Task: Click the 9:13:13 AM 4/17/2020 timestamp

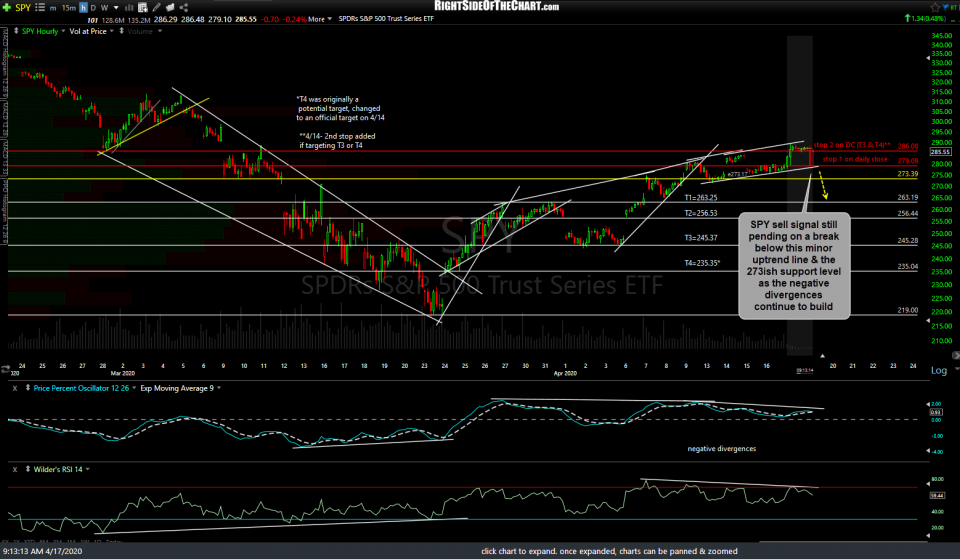Action: (x=42, y=552)
